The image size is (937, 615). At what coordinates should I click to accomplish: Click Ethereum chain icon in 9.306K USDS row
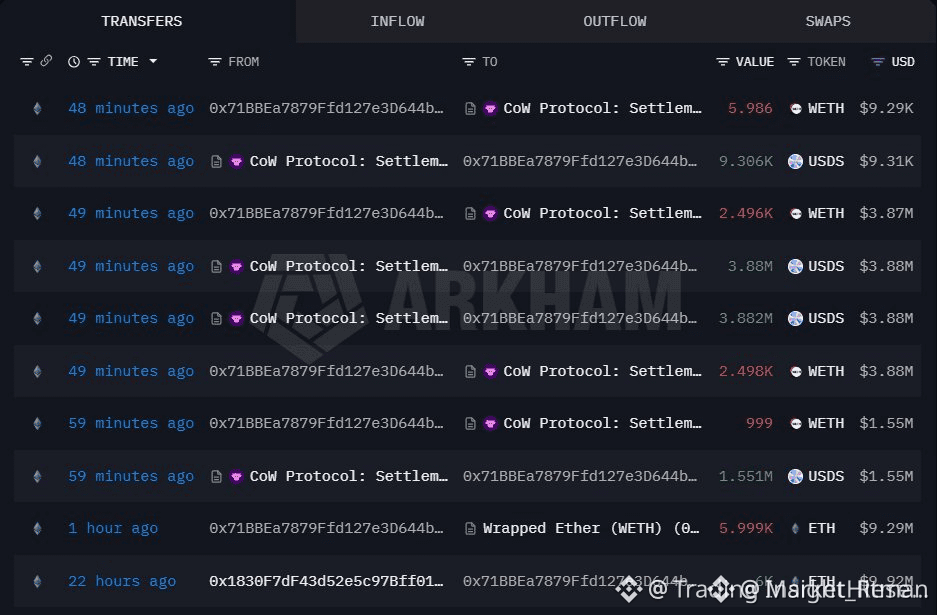pos(37,161)
